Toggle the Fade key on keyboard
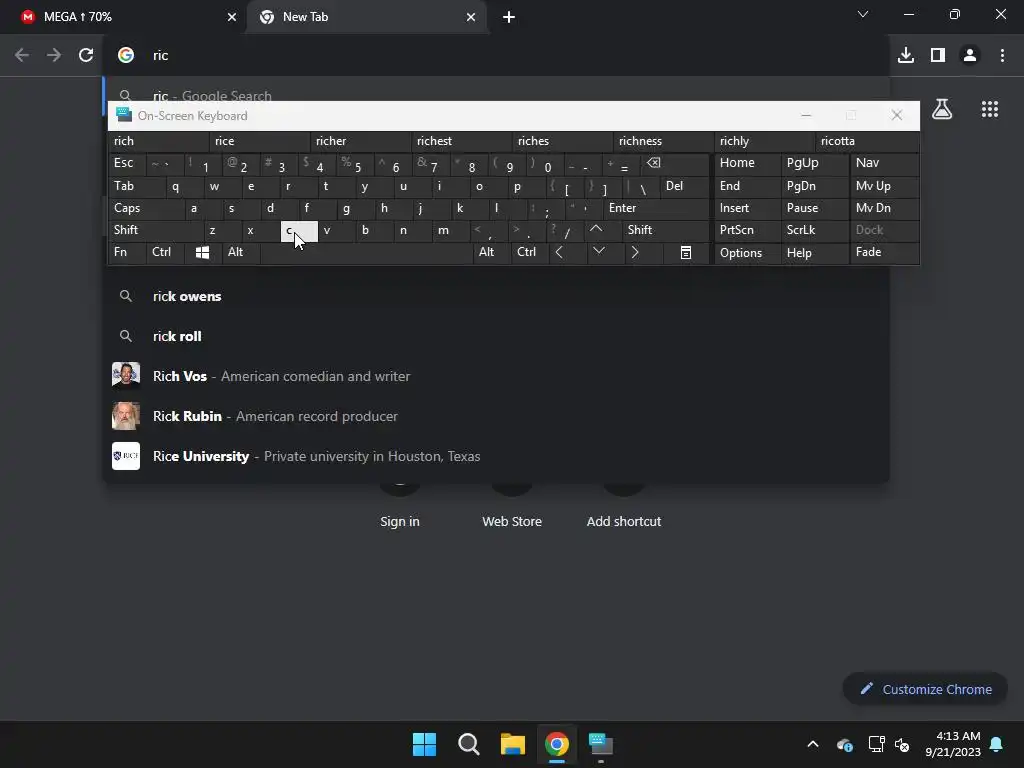1024x768 pixels. pos(885,253)
